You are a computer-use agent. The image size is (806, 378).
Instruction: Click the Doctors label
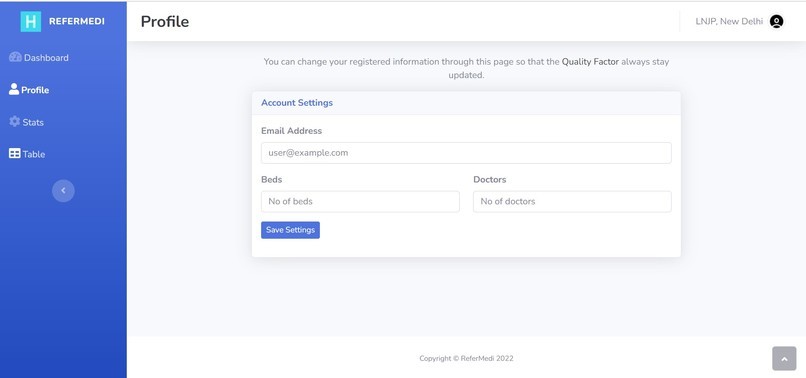[x=490, y=179]
